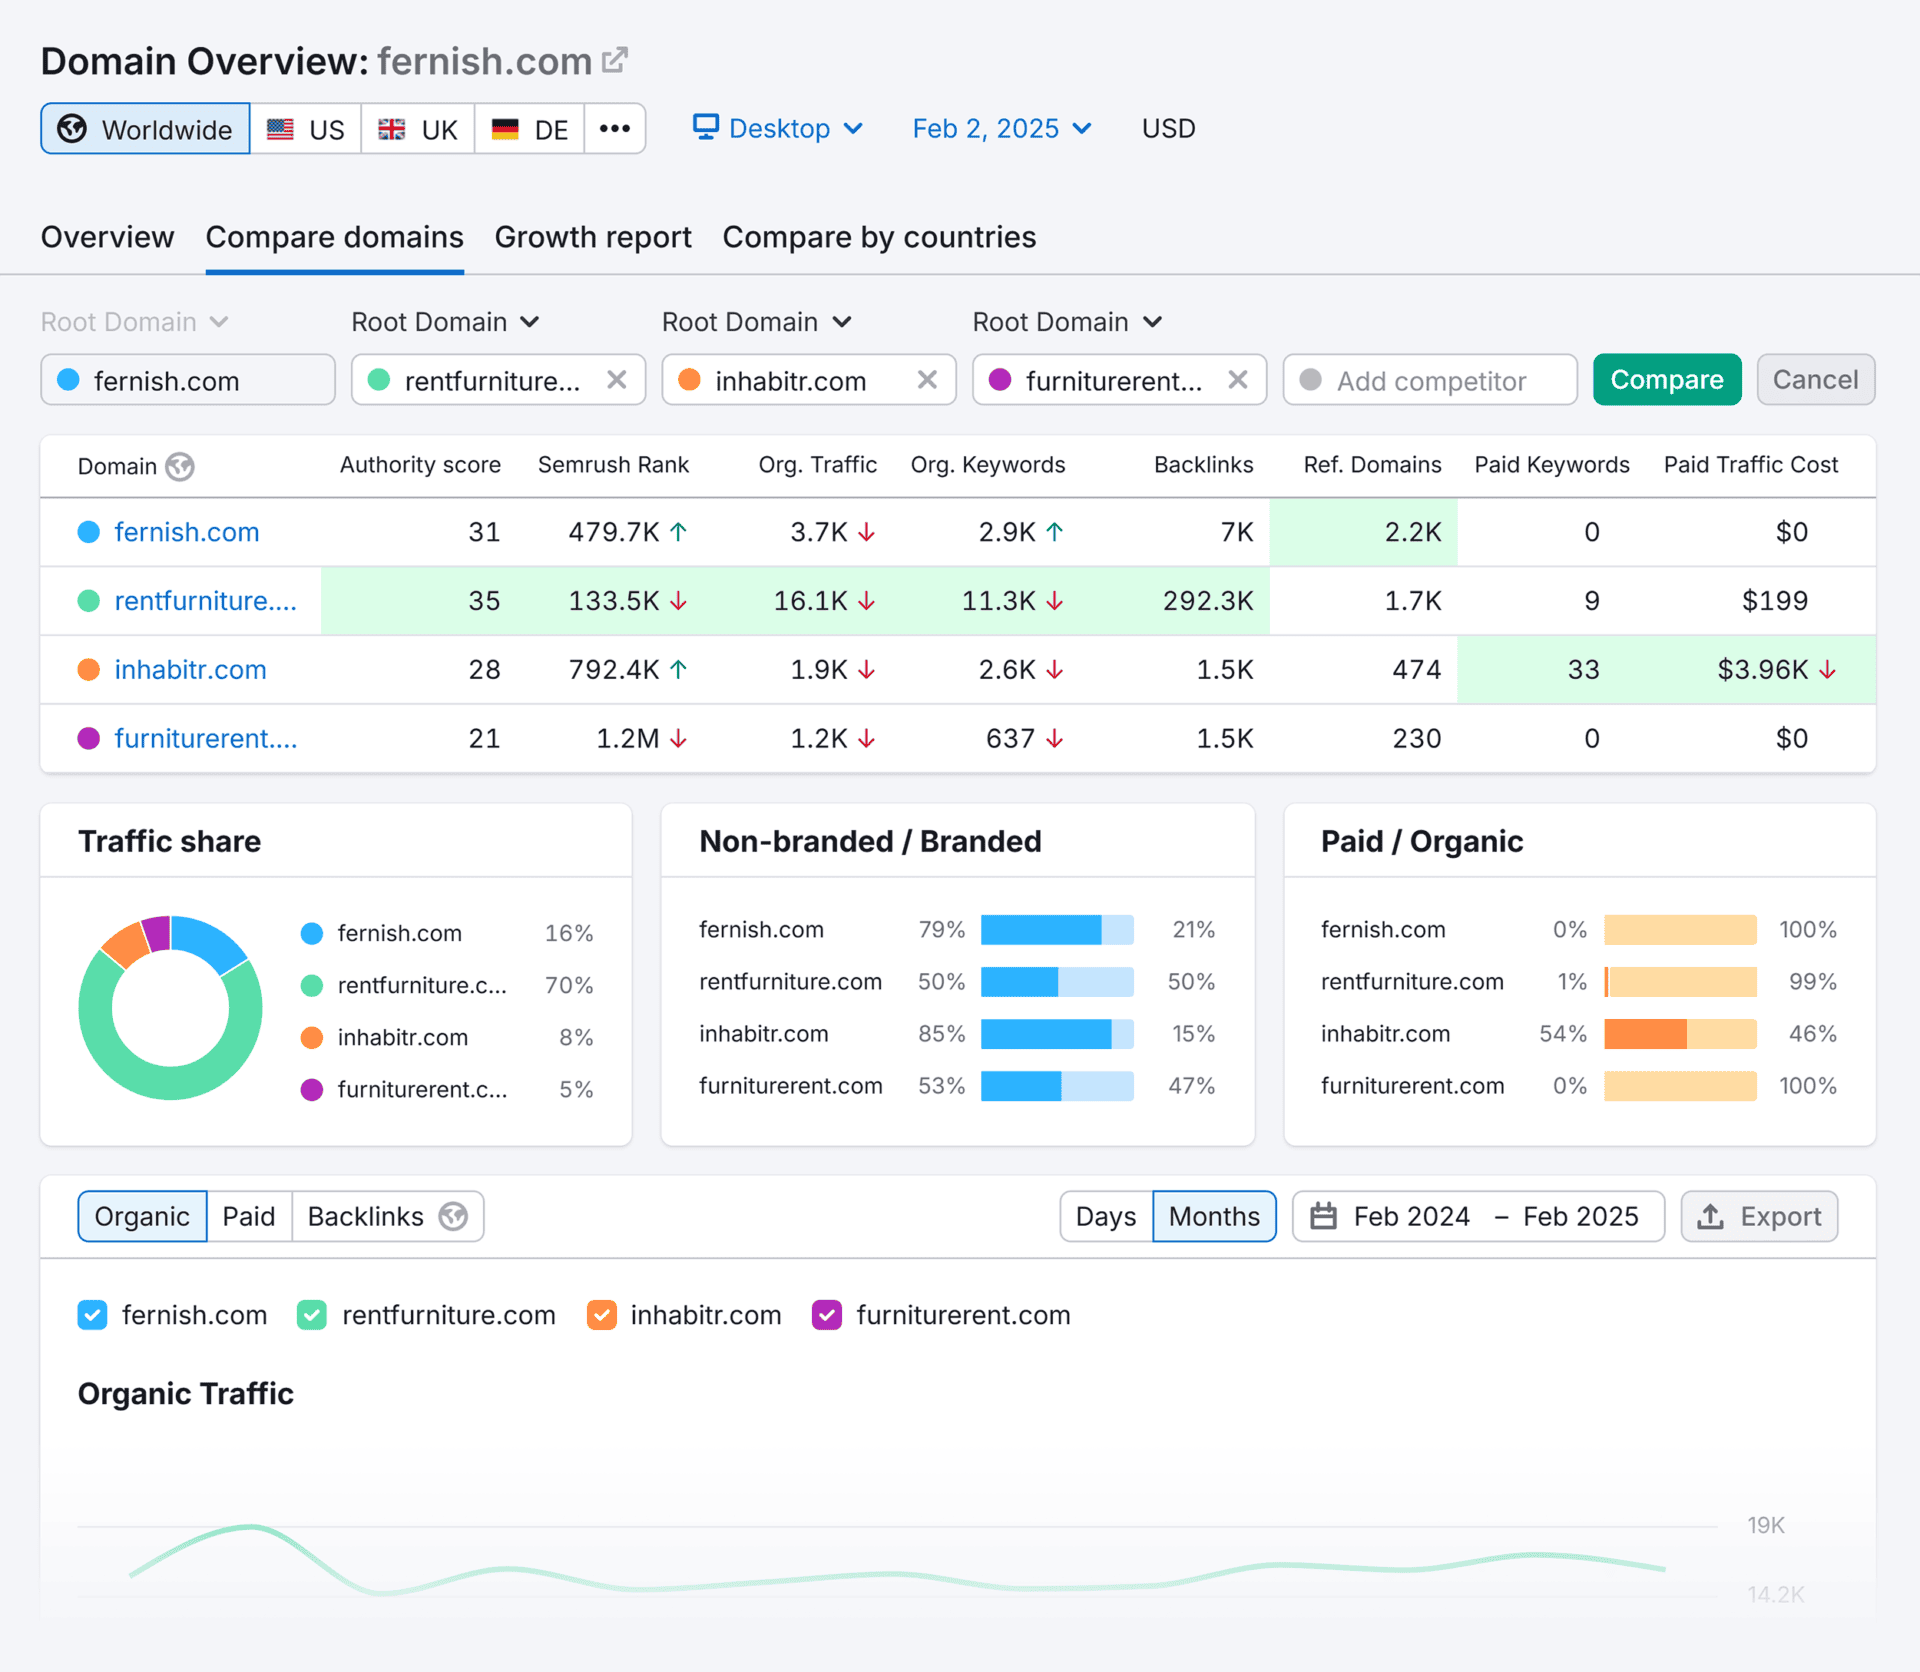1920x1672 pixels.
Task: Click the Export button
Action: point(1759,1216)
